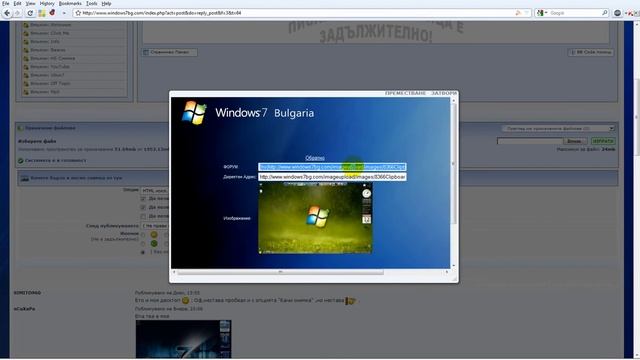Click the sidebar video row ending in Click Me
The image size is (640, 360).
pyautogui.click(x=74, y=33)
